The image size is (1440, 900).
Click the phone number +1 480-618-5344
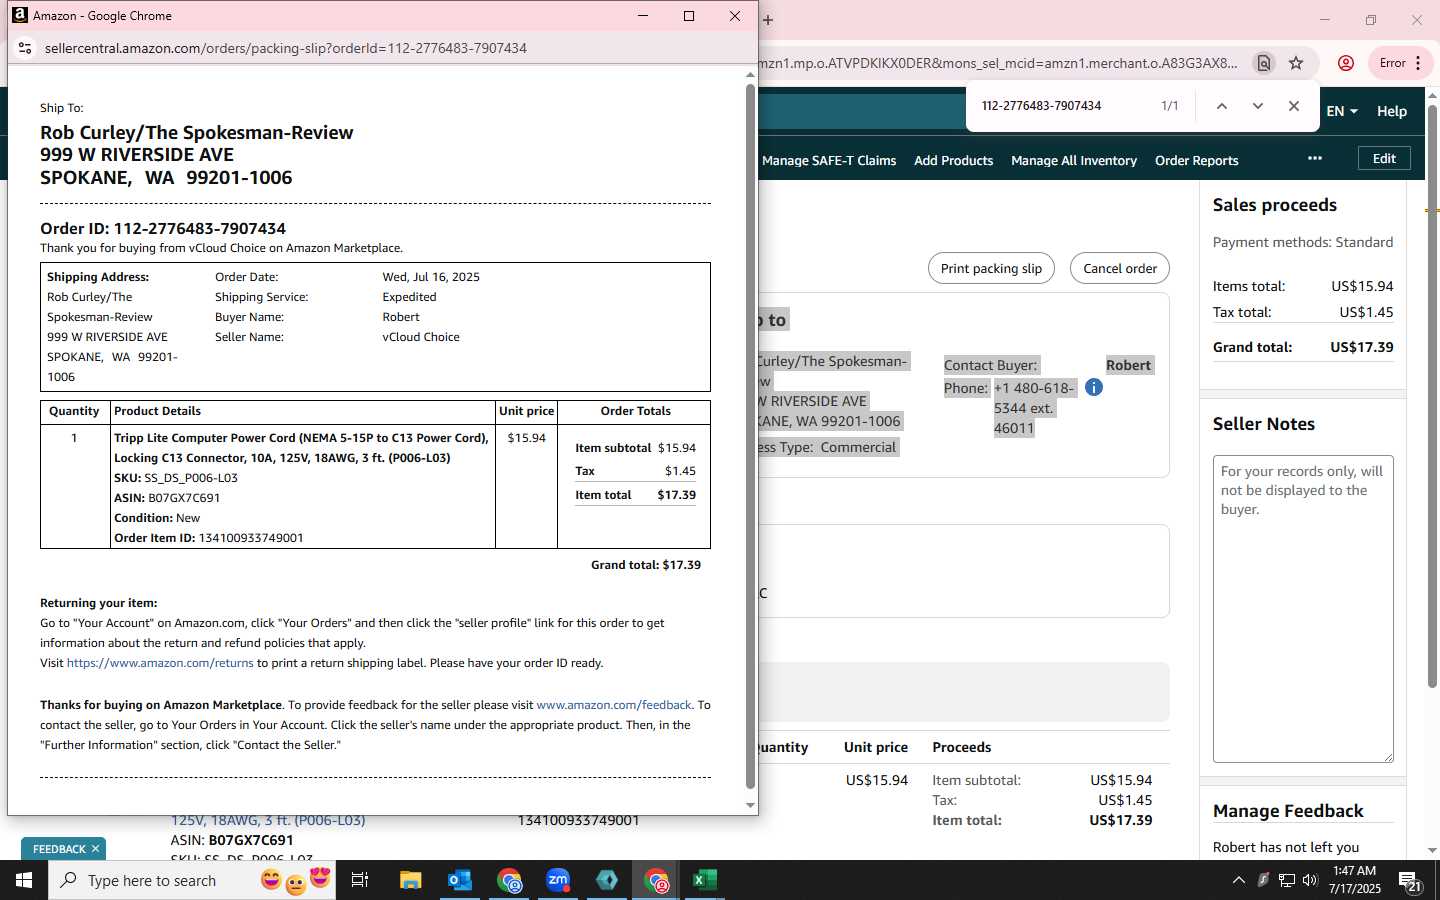1033,398
